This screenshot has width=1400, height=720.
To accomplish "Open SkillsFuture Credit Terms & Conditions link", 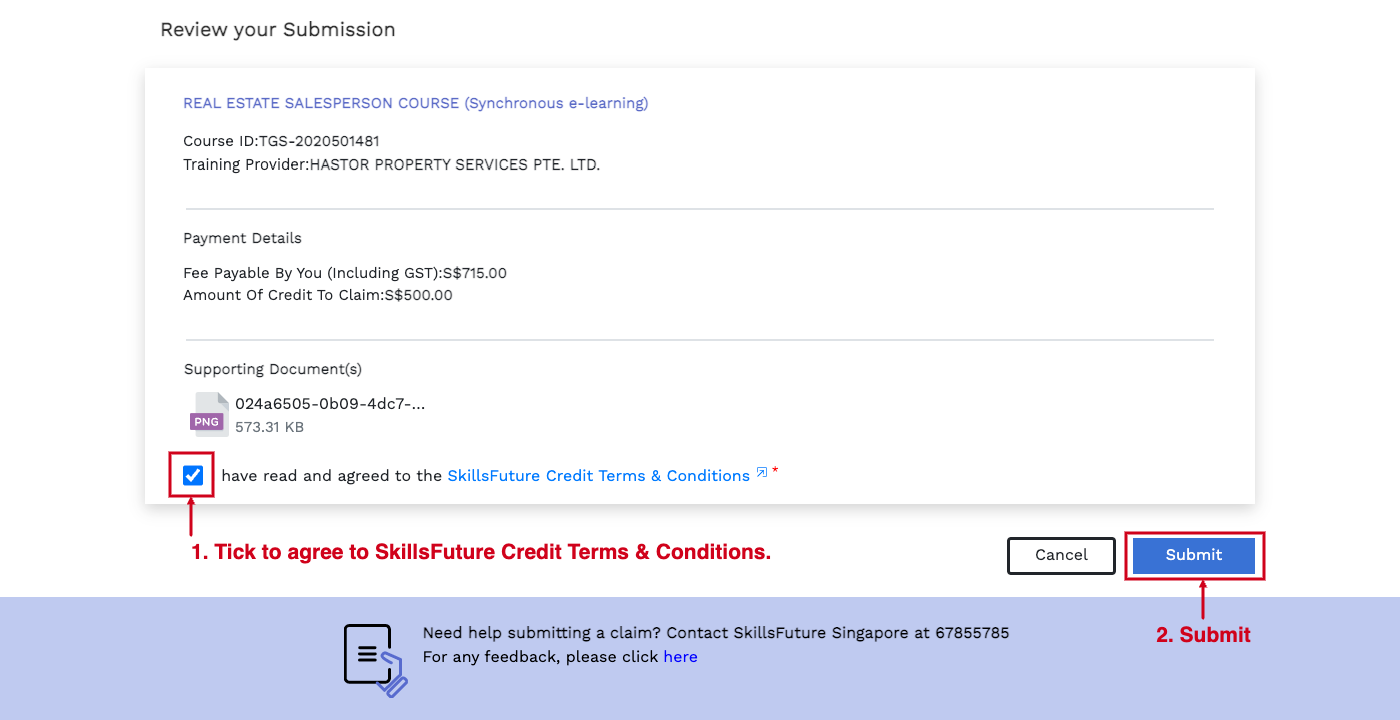I will [598, 476].
